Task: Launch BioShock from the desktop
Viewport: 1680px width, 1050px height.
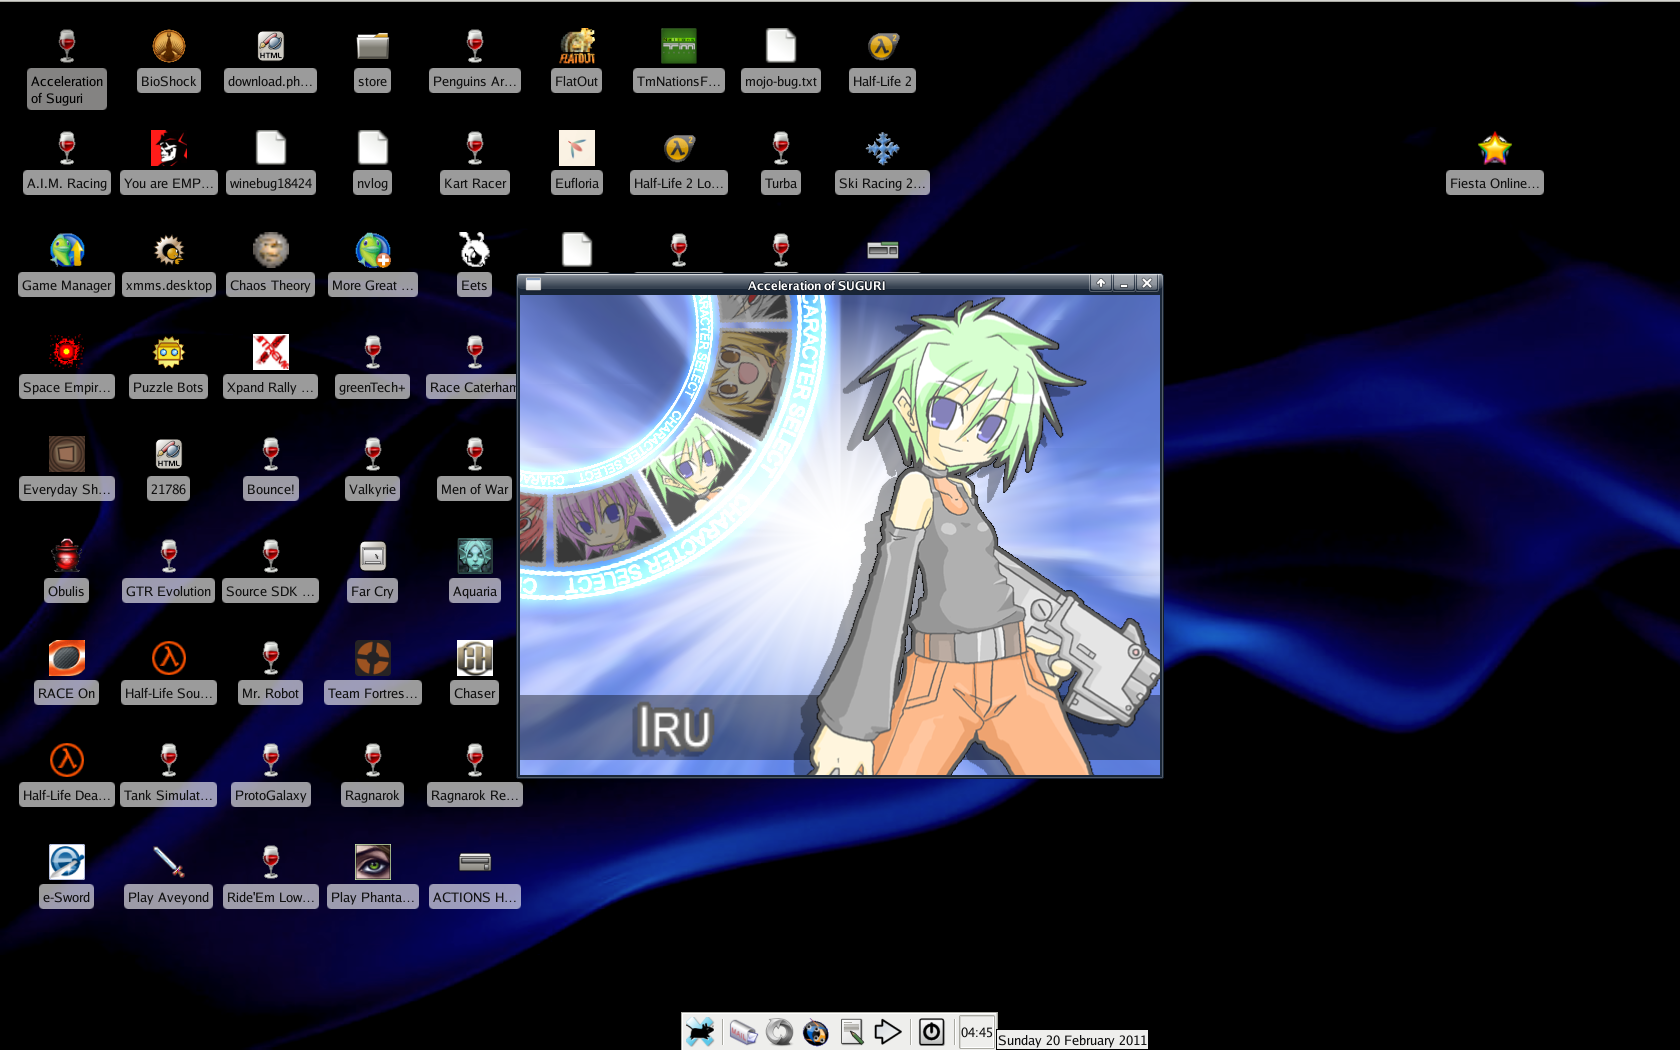Action: click(x=168, y=45)
